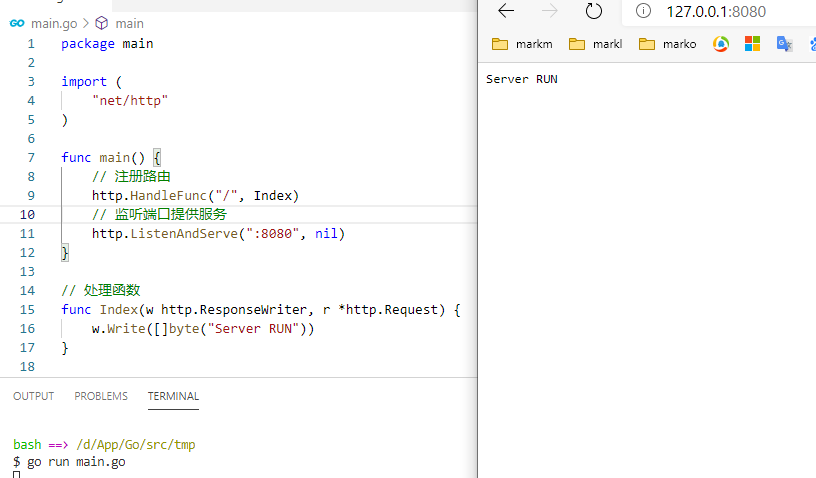Image resolution: width=816 pixels, height=478 pixels.
Task: Click the browser back arrow
Action: click(506, 11)
